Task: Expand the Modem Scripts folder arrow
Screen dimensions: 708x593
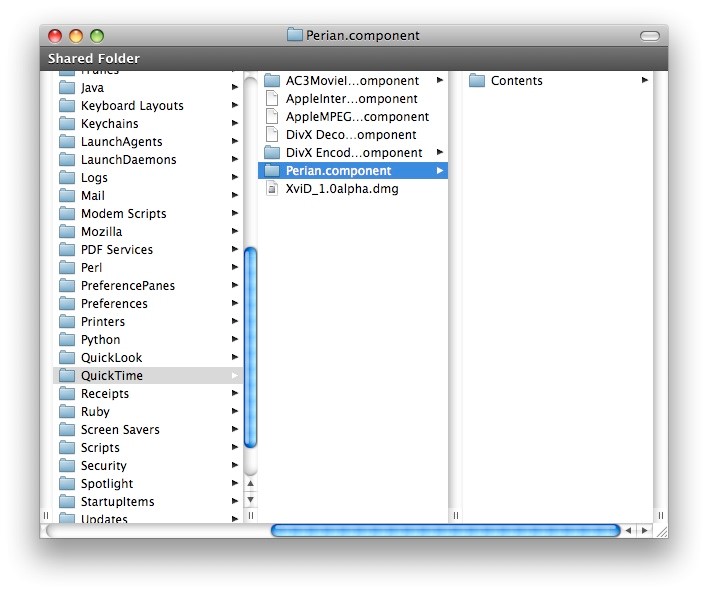Action: point(234,213)
